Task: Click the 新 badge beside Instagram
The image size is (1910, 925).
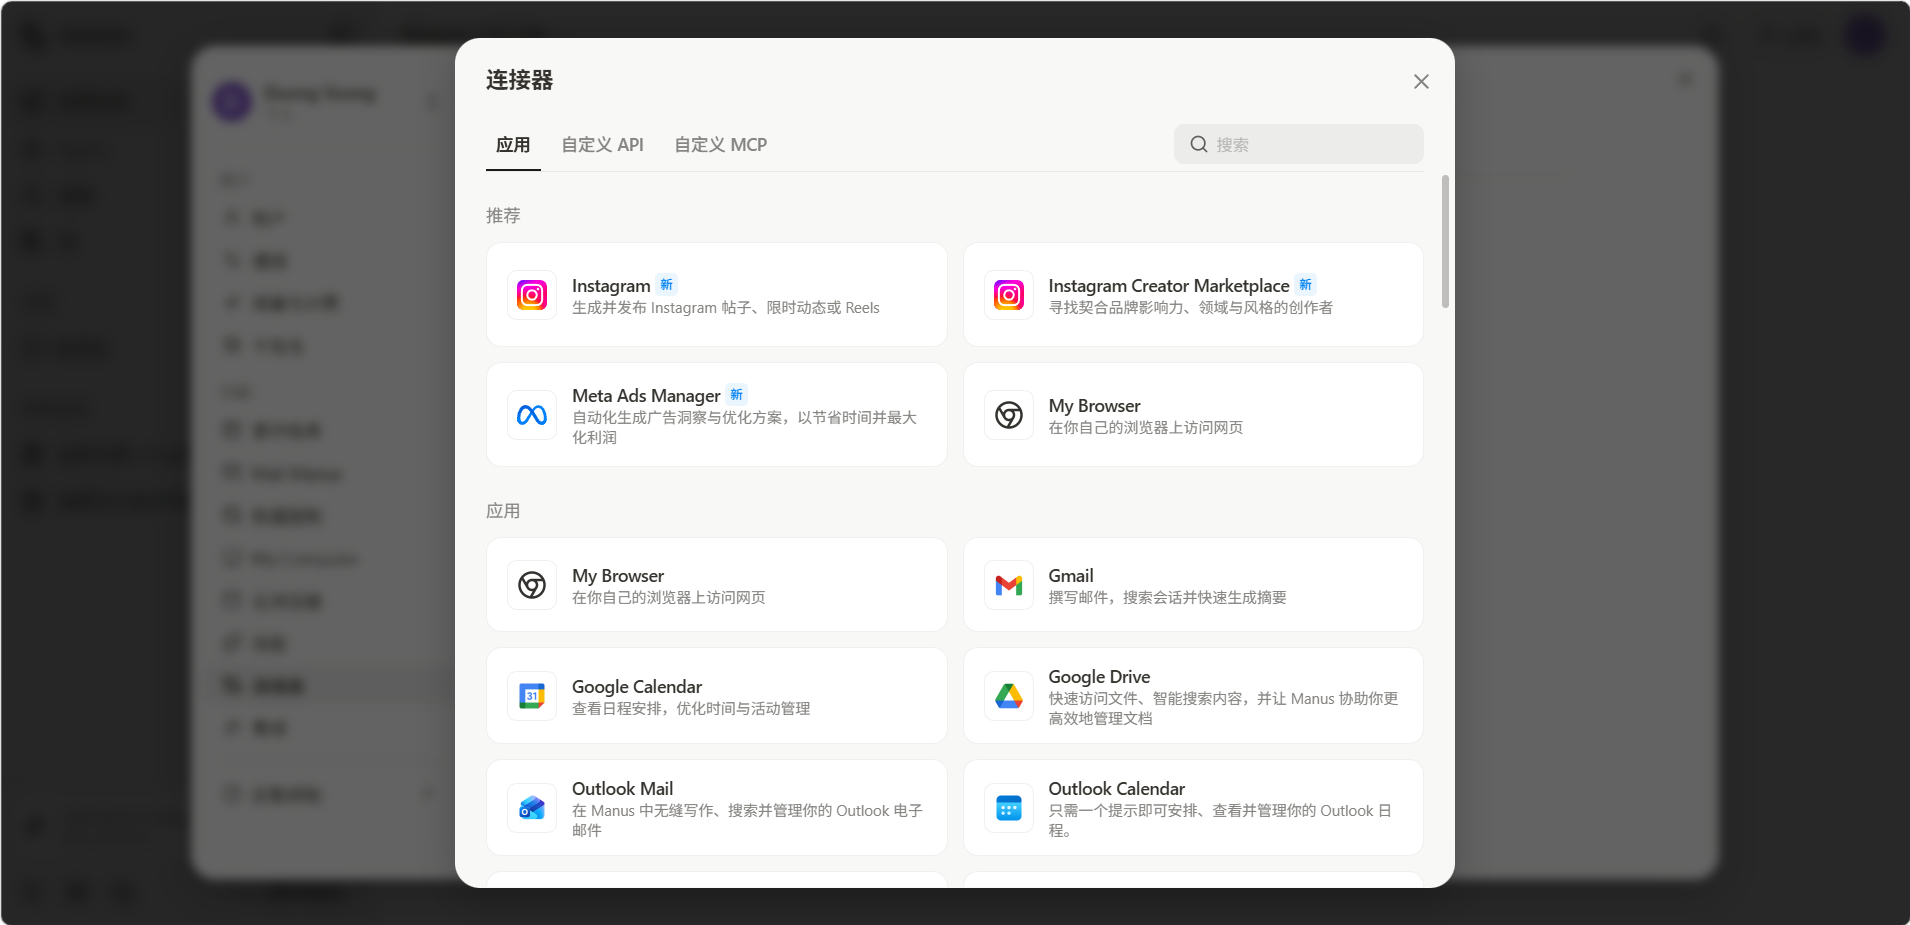Action: [x=667, y=285]
